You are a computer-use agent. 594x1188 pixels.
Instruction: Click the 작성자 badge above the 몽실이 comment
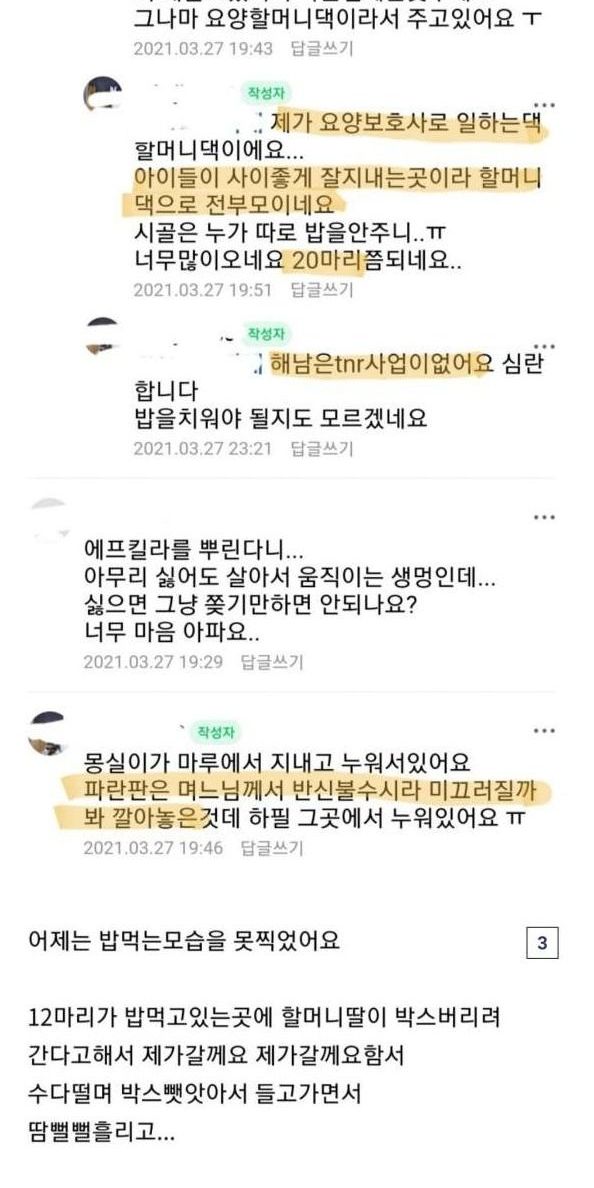214,732
